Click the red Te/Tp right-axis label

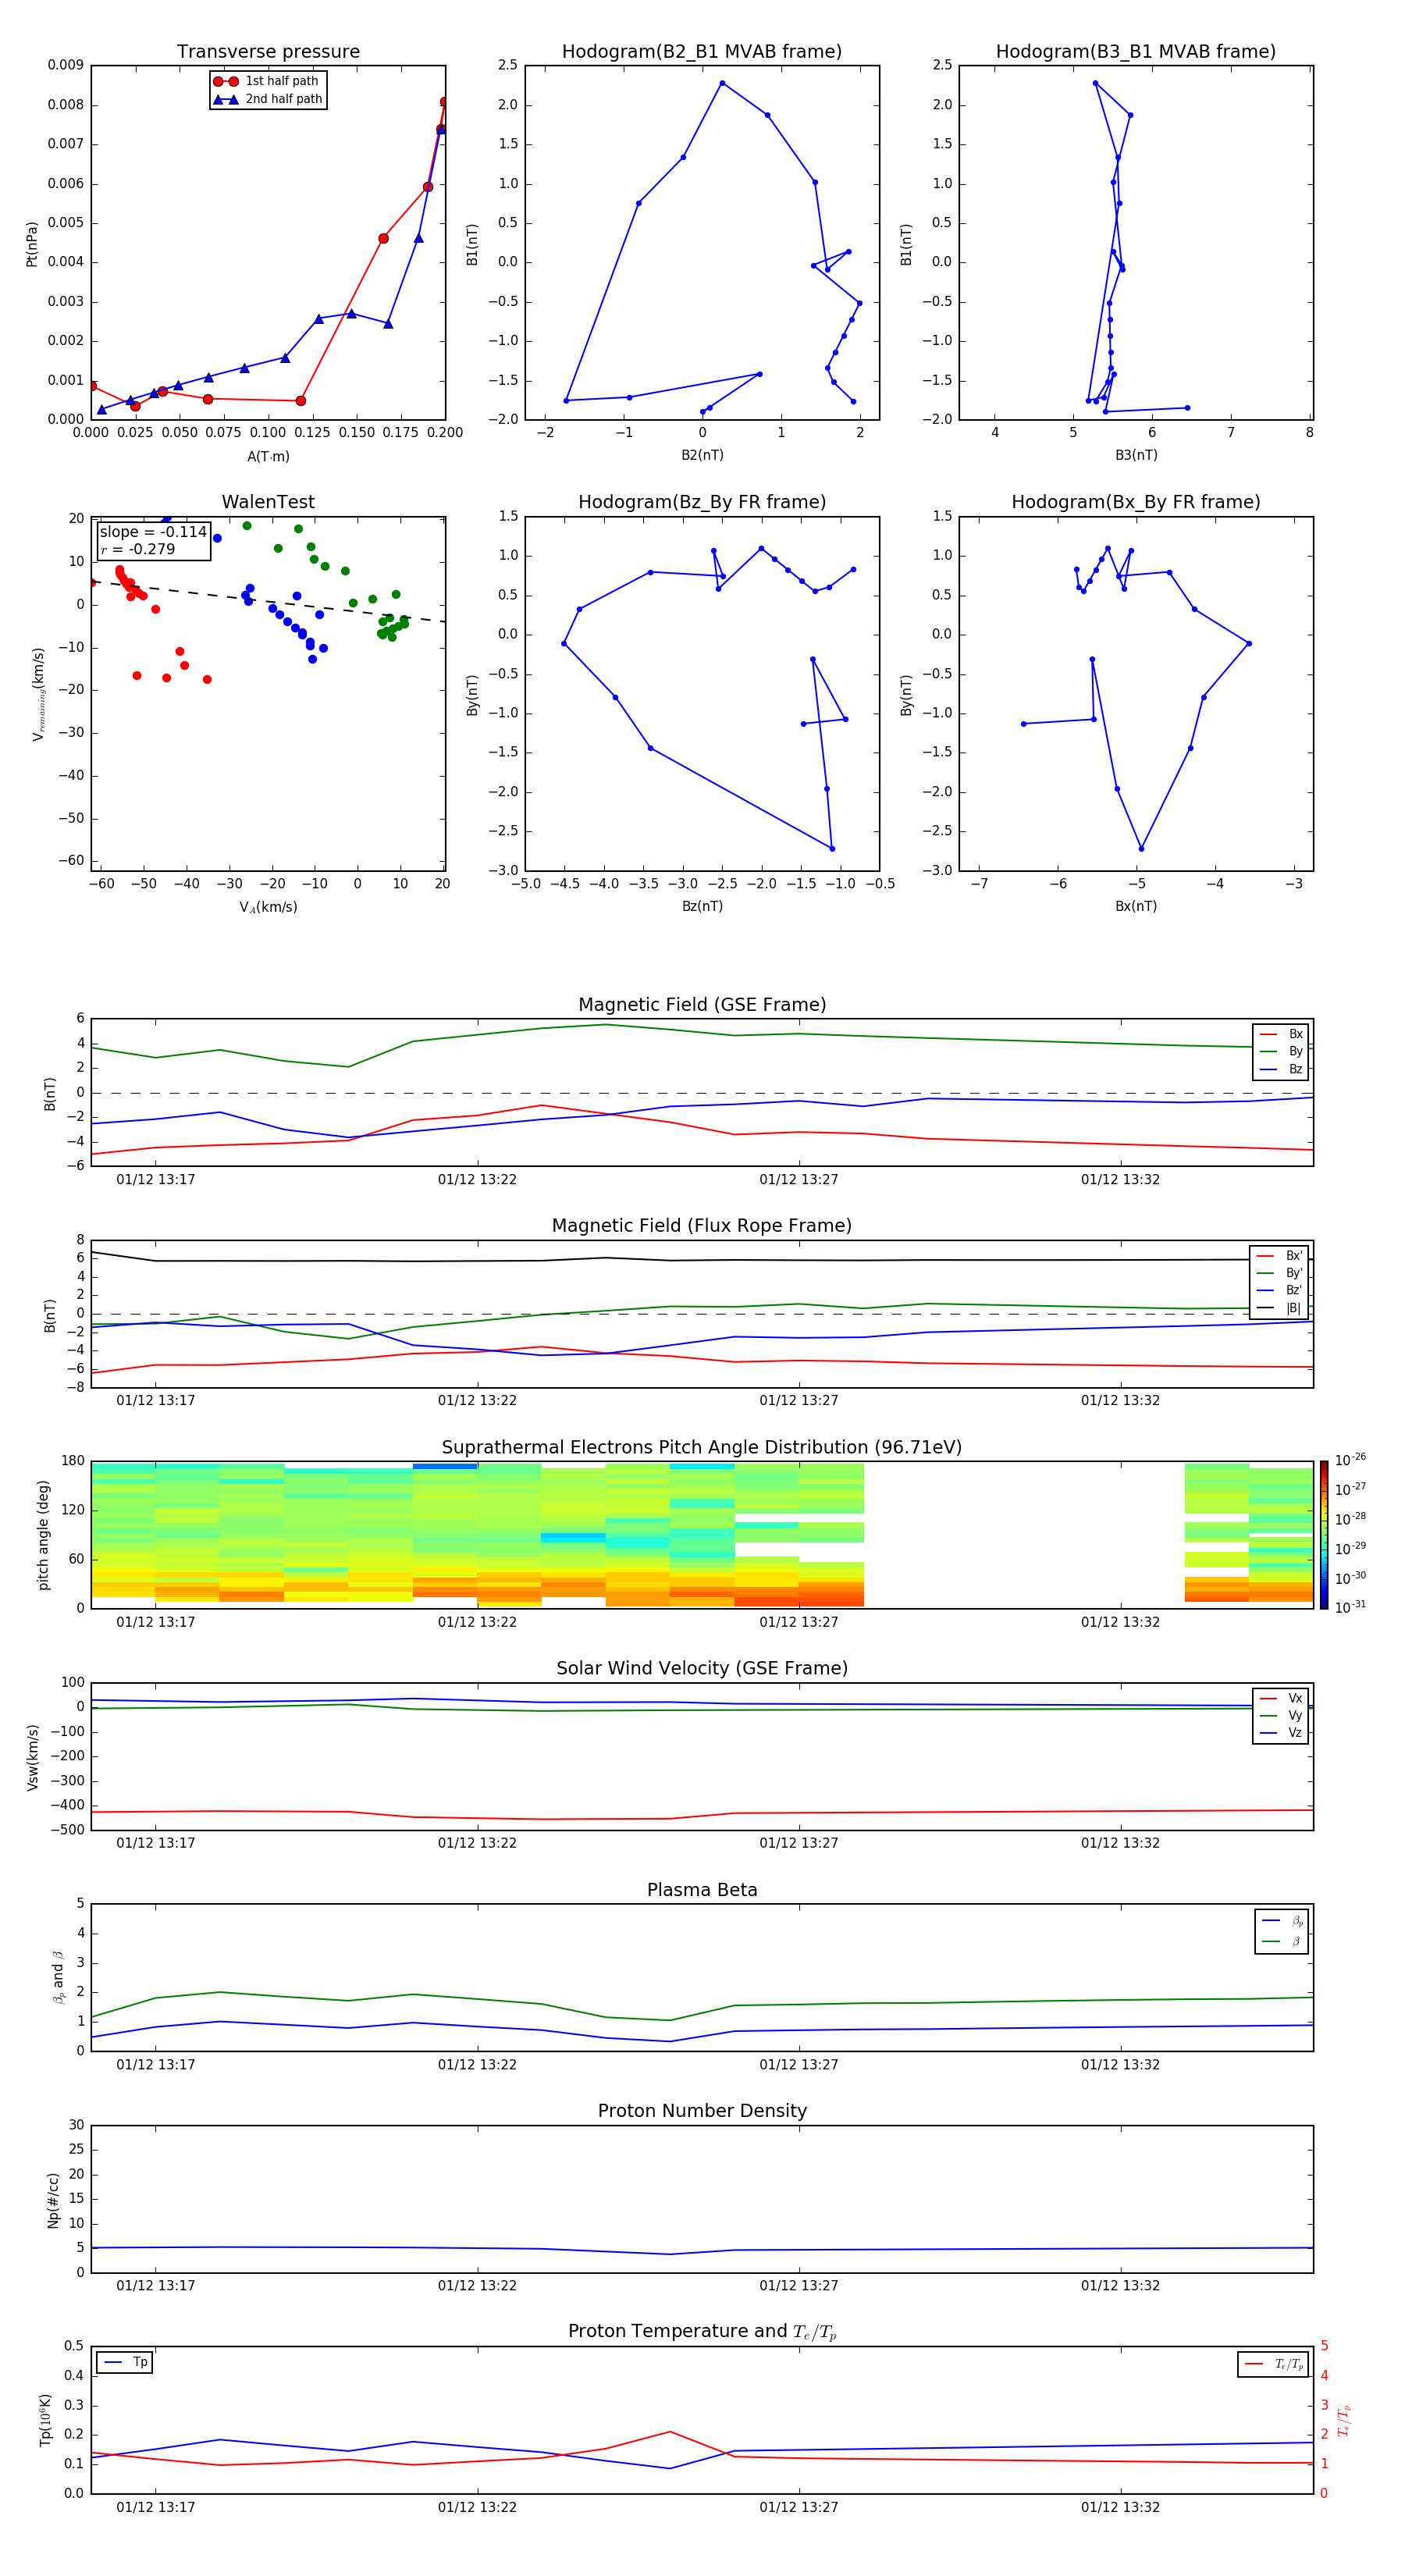click(1344, 2420)
